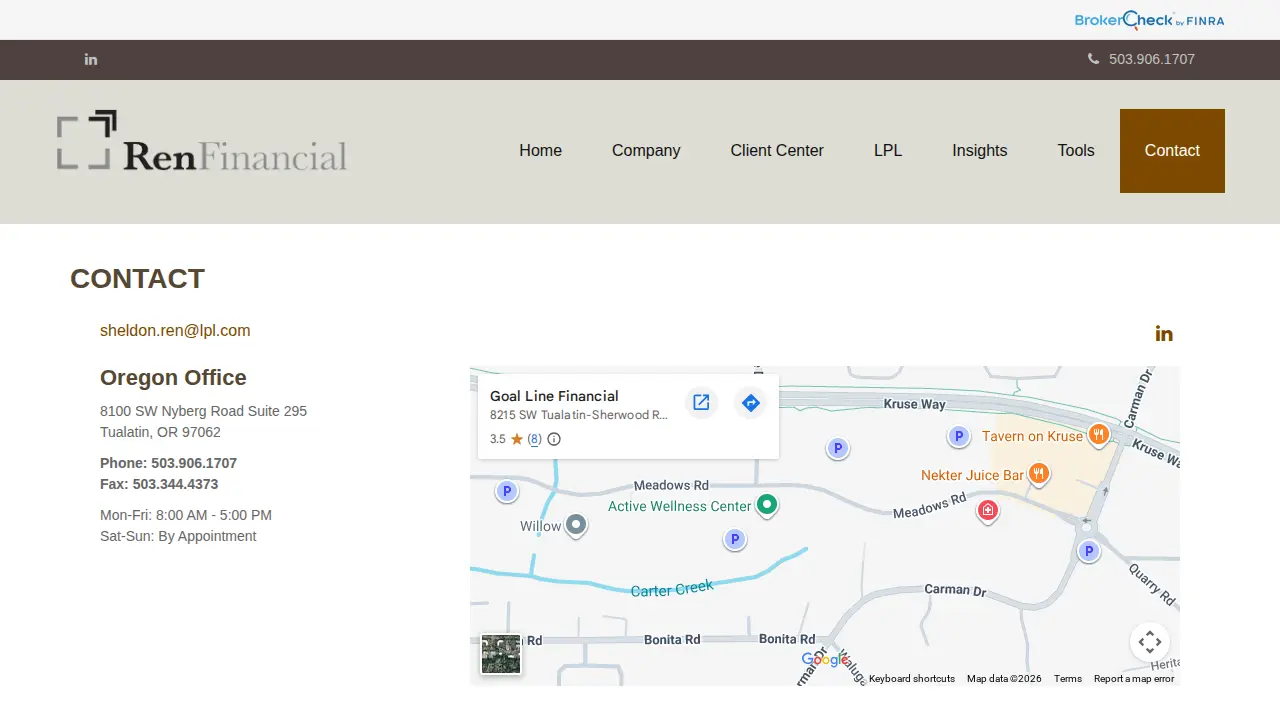Open Client Center menu item

click(777, 151)
